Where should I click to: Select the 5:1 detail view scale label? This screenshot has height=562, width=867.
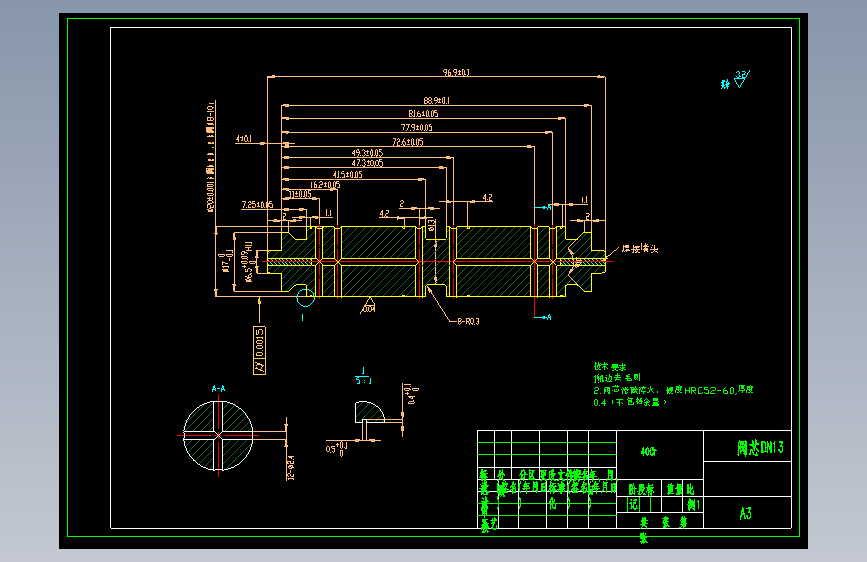(363, 381)
